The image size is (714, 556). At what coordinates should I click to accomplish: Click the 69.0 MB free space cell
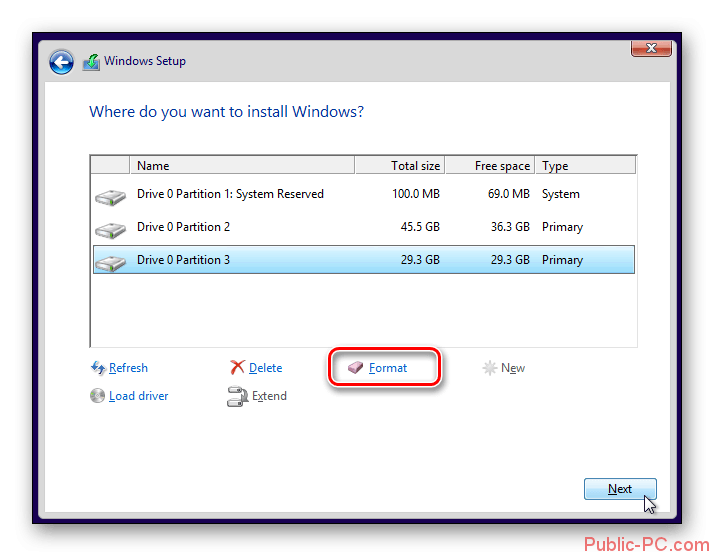509,194
